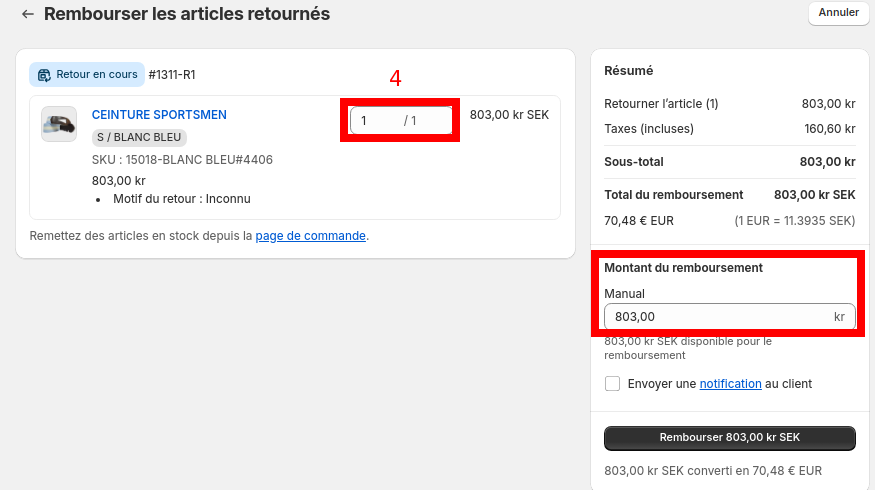
Task: Select the Total du remboursement row
Action: pyautogui.click(x=729, y=195)
